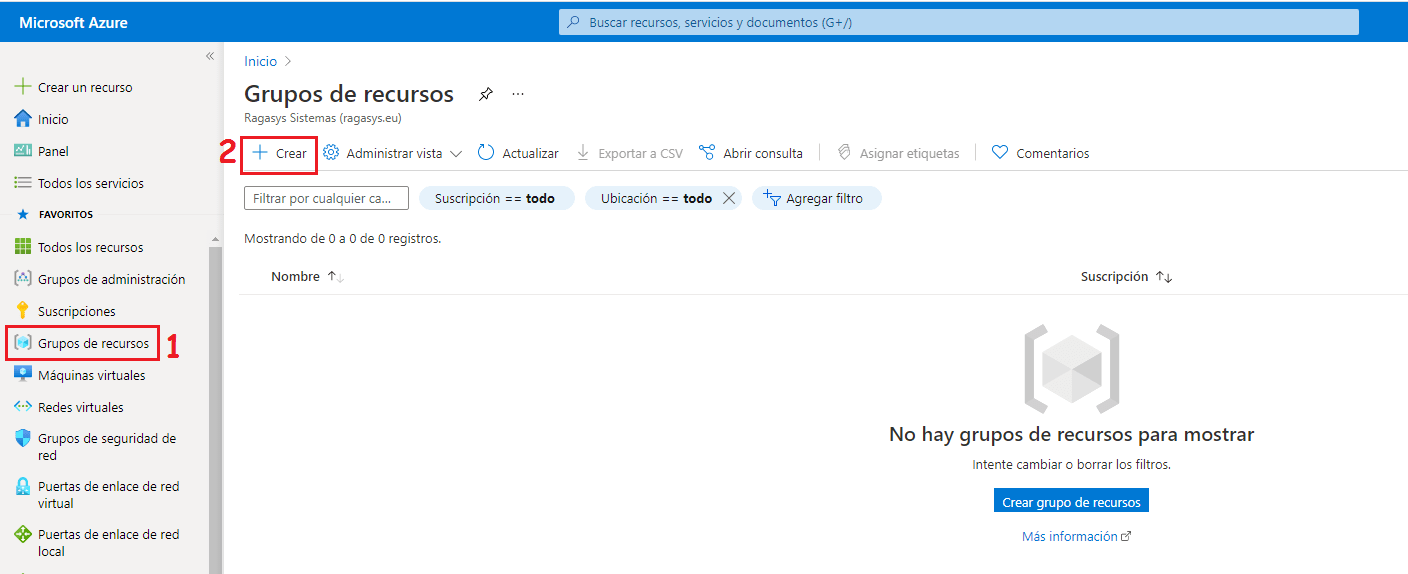Click the Microsoft Azure logo text
The height and width of the screenshot is (574, 1408).
coord(73,22)
